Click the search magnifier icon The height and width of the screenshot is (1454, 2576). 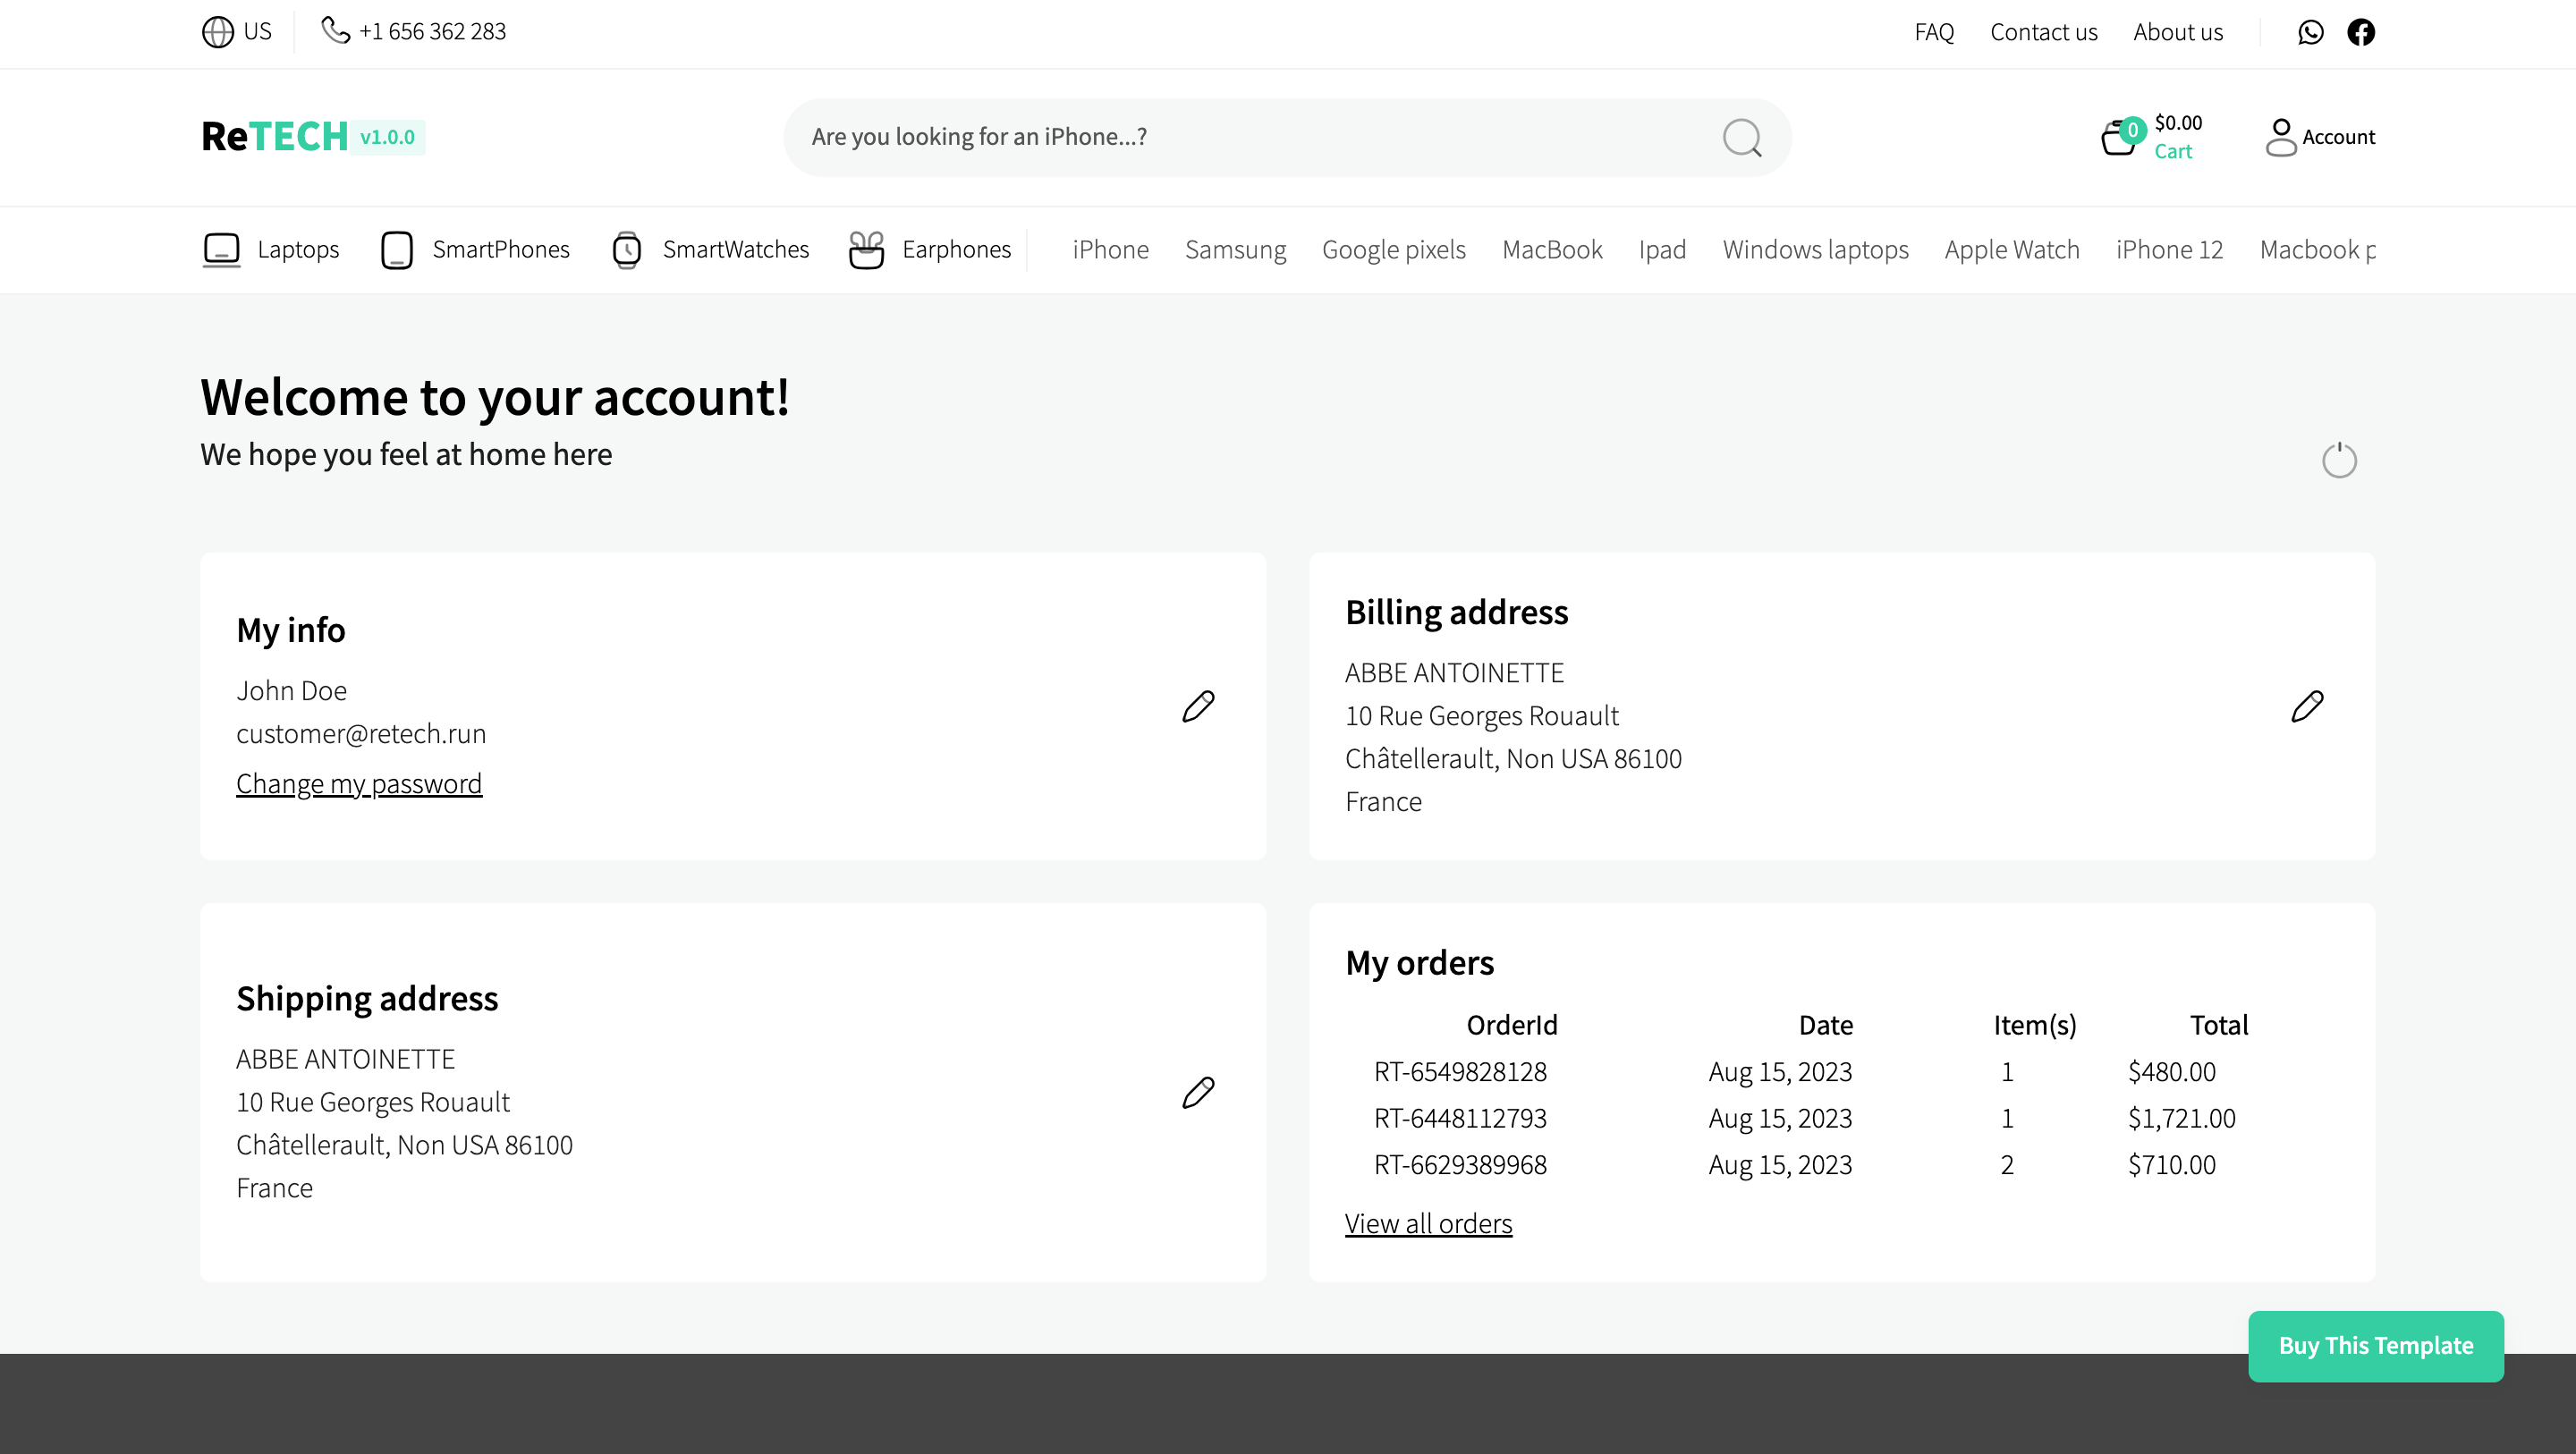pyautogui.click(x=1742, y=138)
